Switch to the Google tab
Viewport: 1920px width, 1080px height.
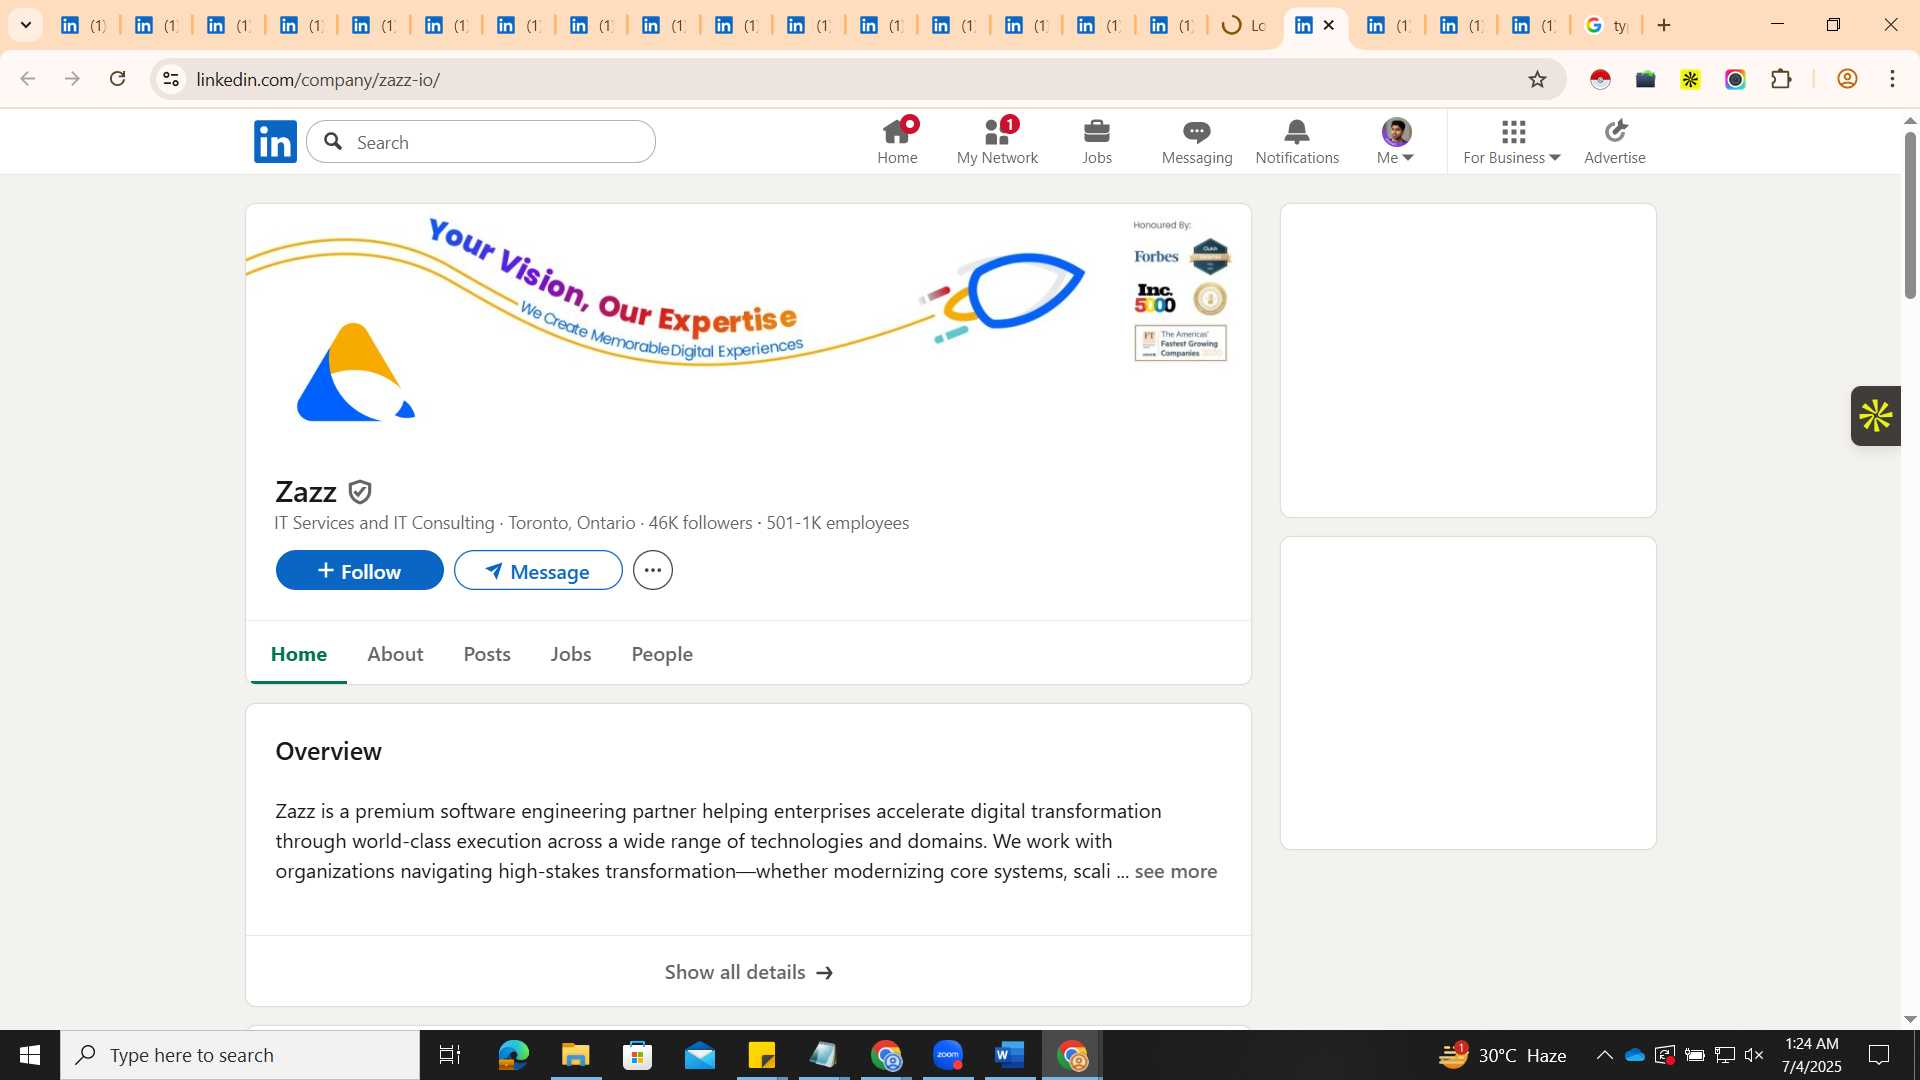1606,25
